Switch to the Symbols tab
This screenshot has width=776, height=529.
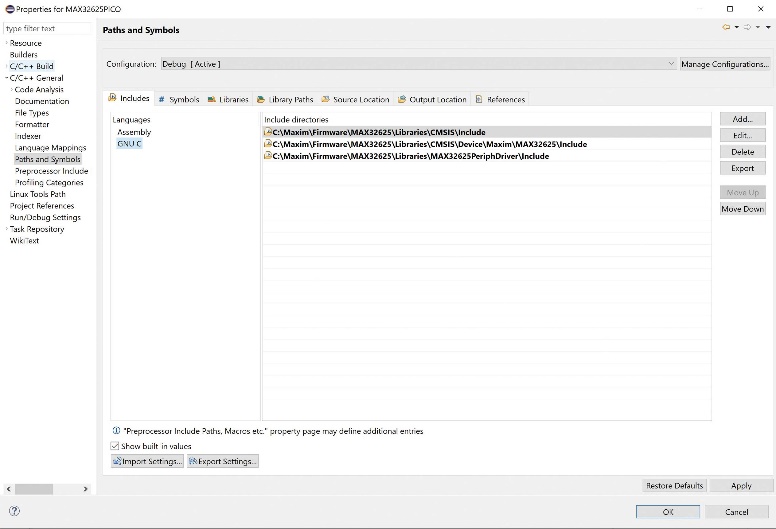[179, 99]
